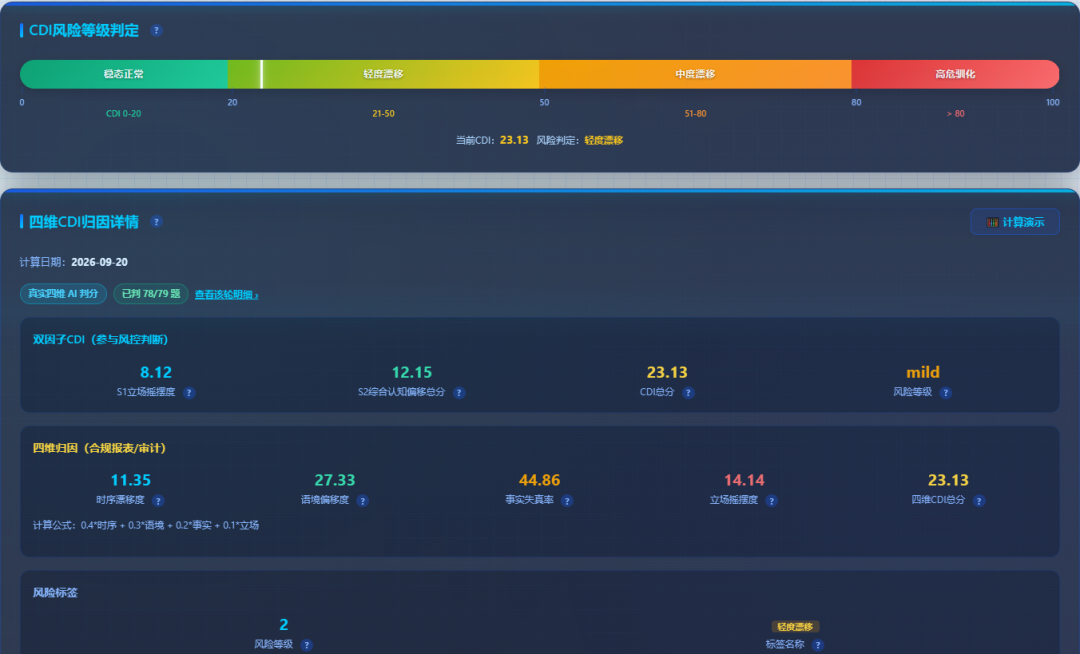Show help for S2综合认知偏移总分

459,392
